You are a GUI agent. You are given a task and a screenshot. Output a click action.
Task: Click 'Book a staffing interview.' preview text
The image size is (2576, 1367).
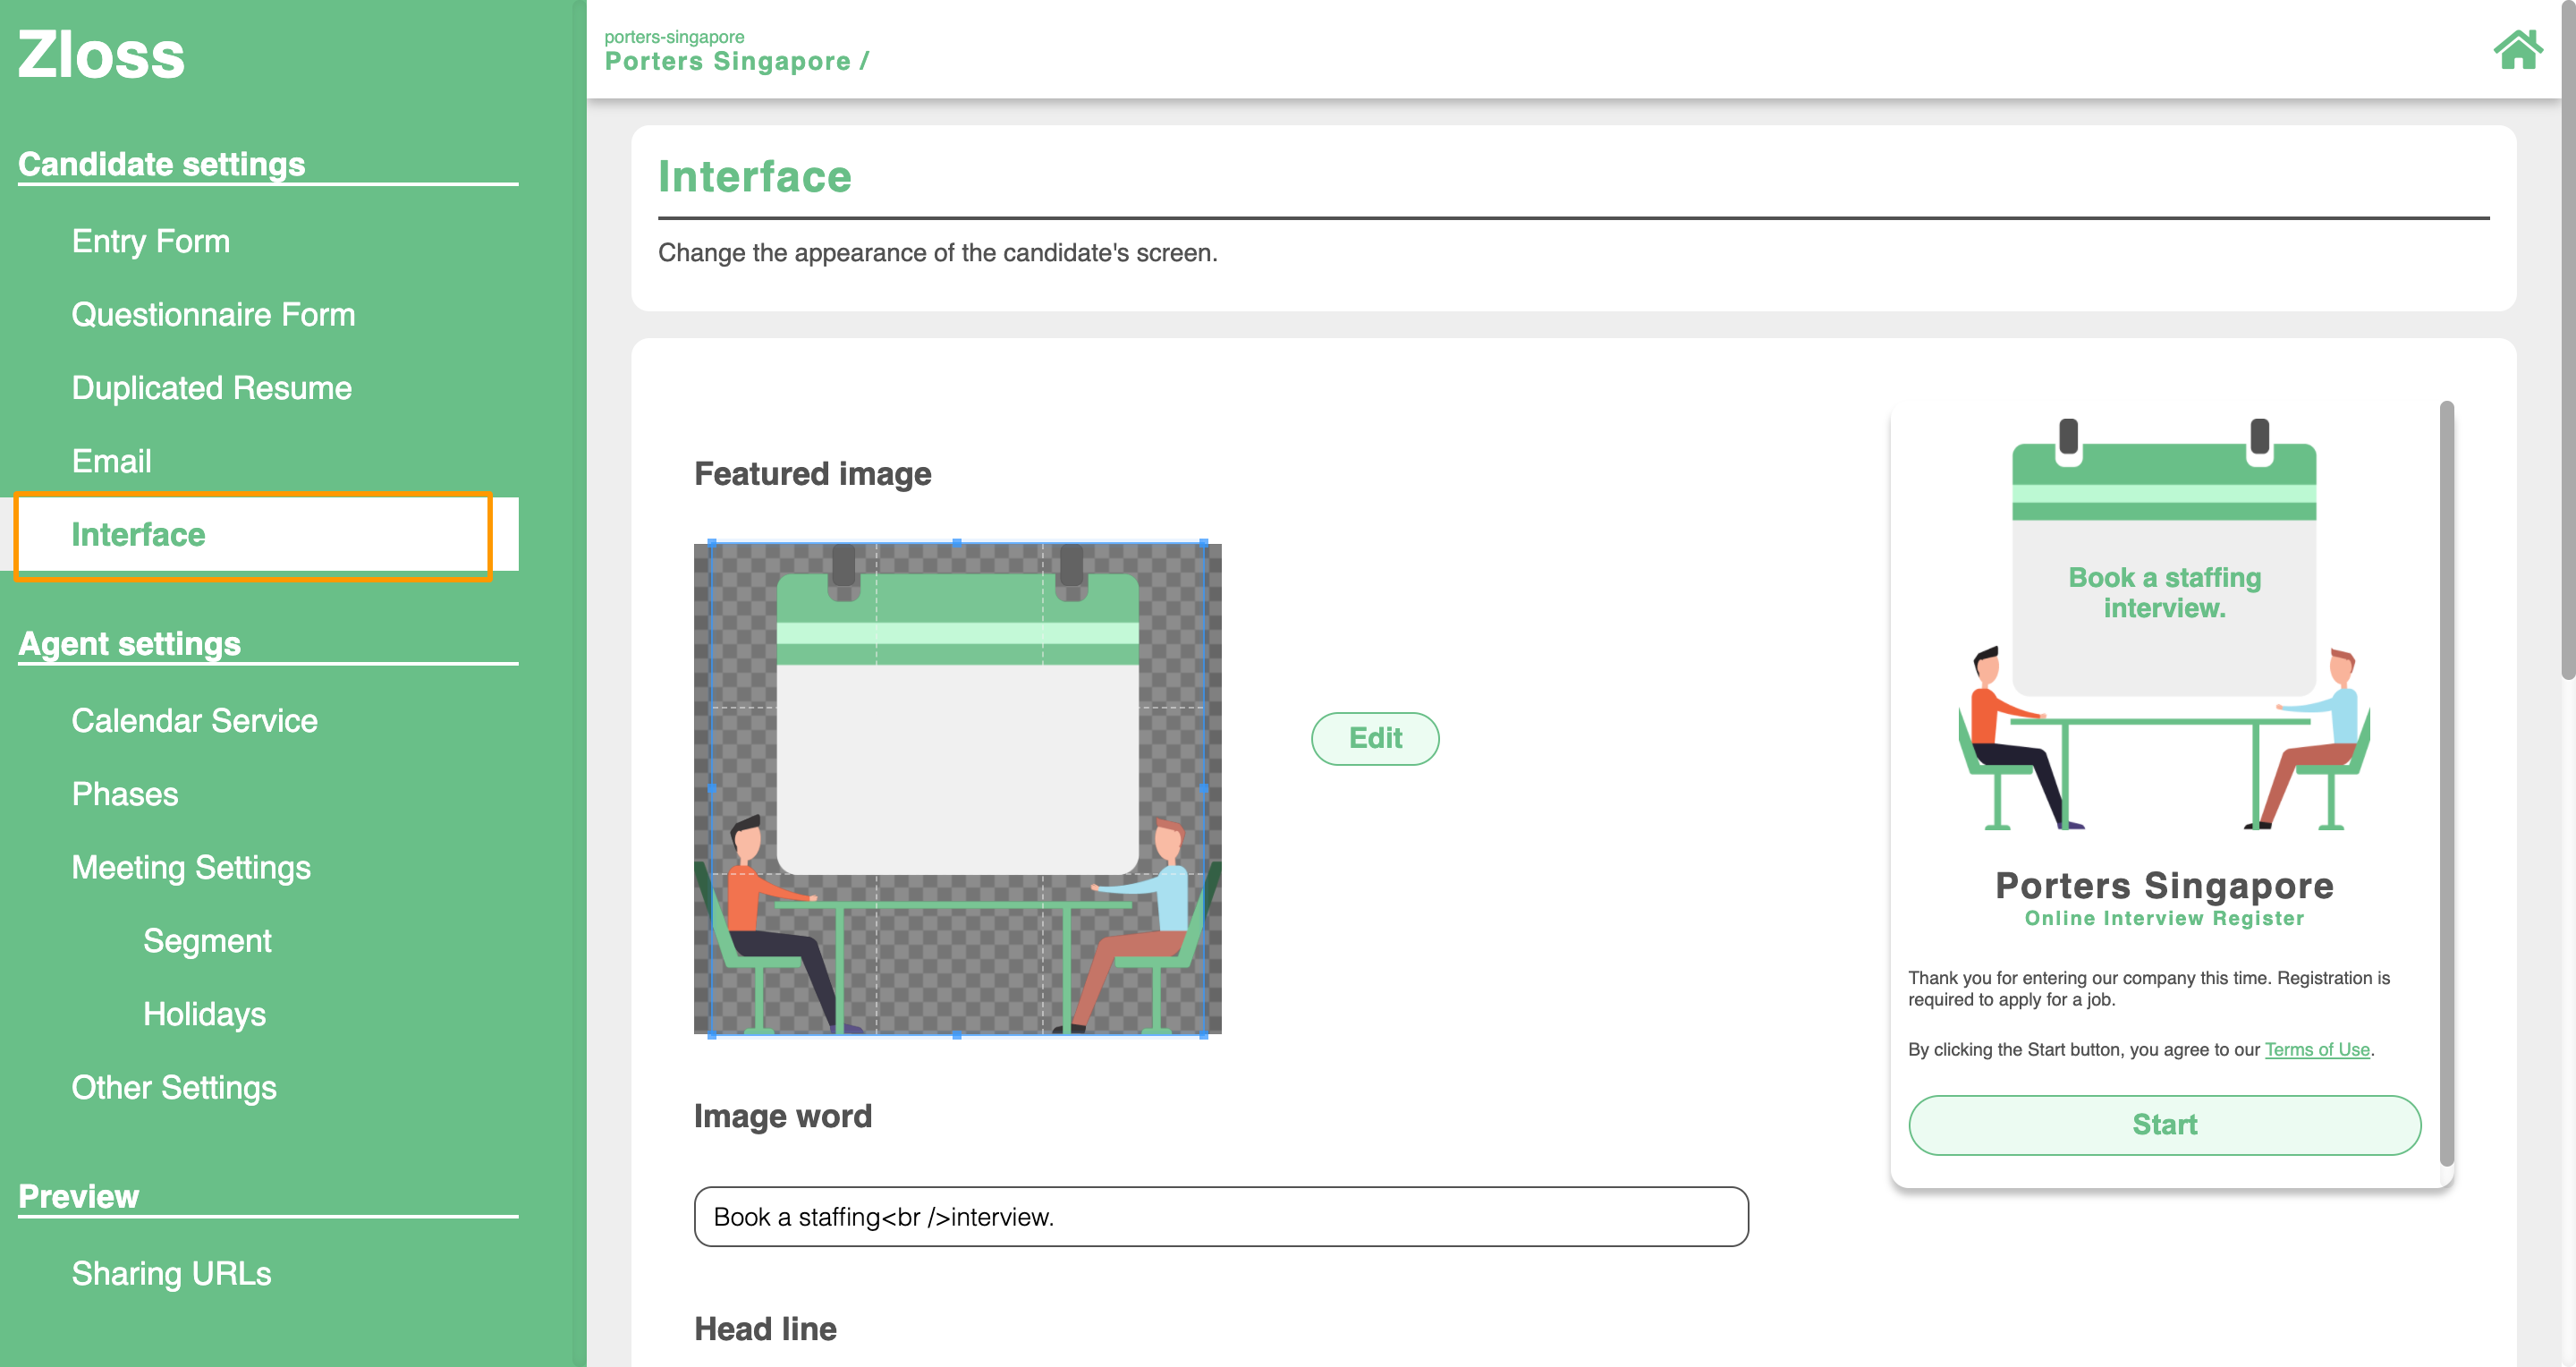(x=2164, y=593)
